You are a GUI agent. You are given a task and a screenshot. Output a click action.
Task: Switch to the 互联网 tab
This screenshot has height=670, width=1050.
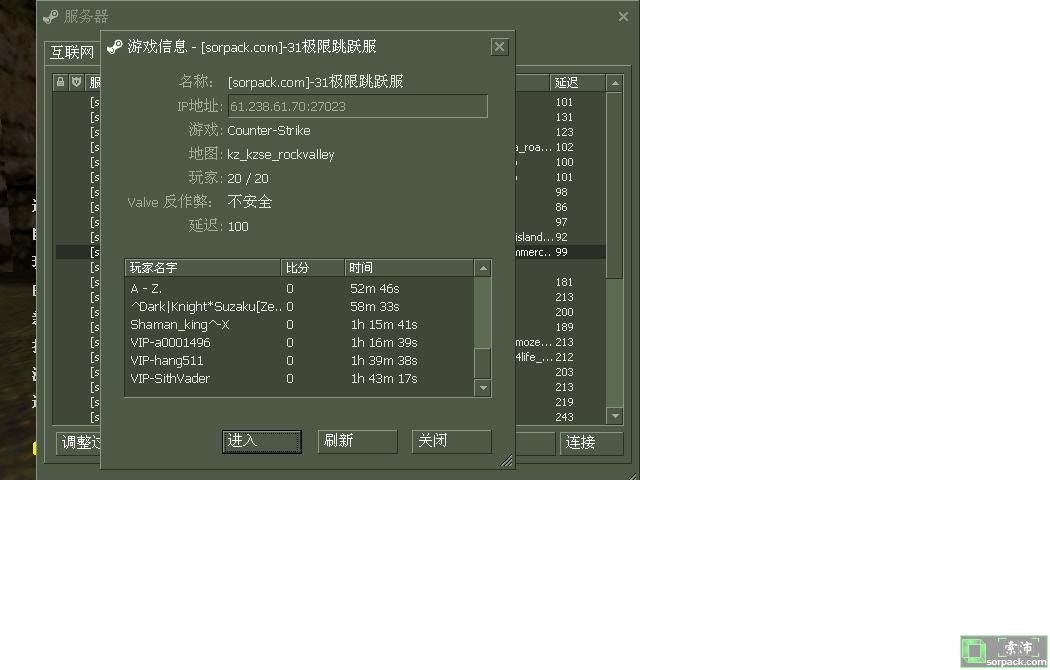coord(72,52)
